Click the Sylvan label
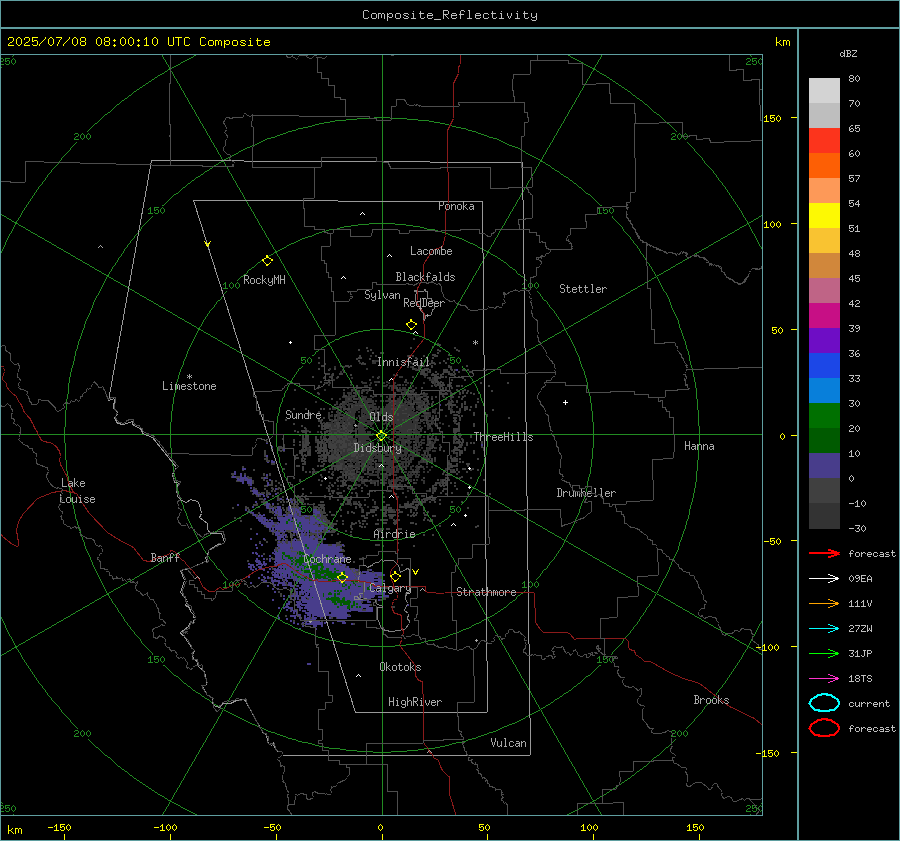The width and height of the screenshot is (900, 841). click(382, 295)
